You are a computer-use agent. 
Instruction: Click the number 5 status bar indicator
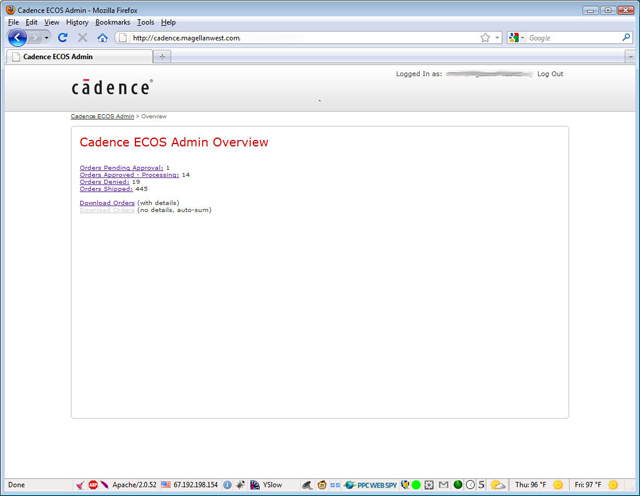tap(482, 485)
